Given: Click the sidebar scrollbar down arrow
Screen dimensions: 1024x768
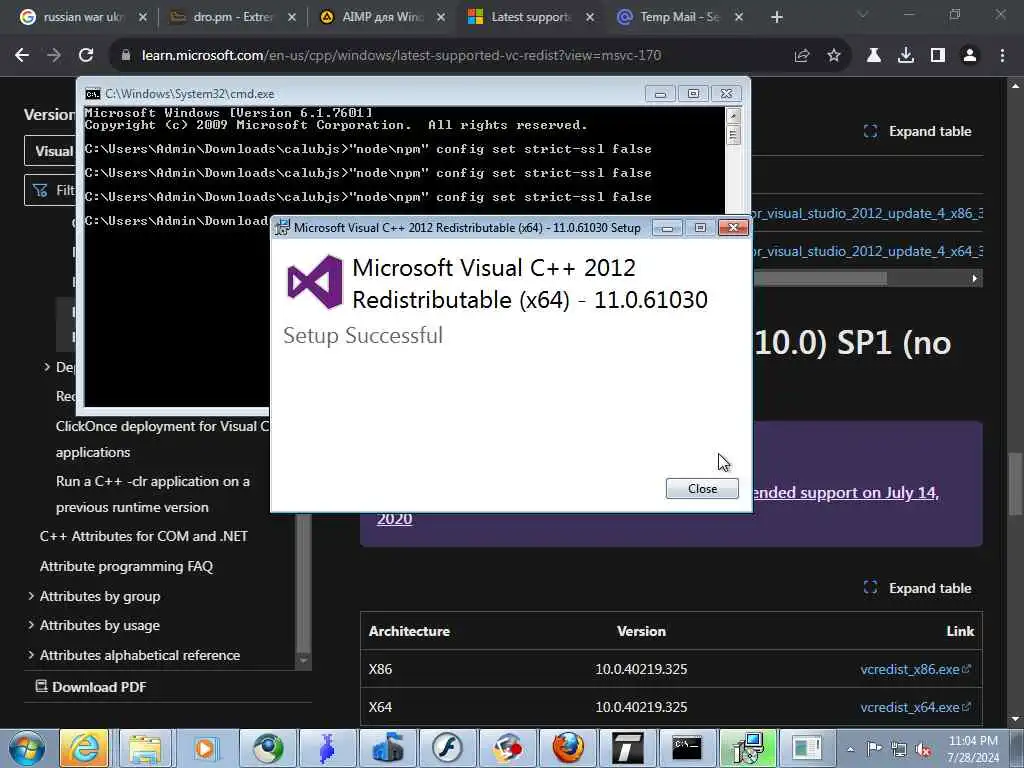Looking at the screenshot, I should coord(304,660).
